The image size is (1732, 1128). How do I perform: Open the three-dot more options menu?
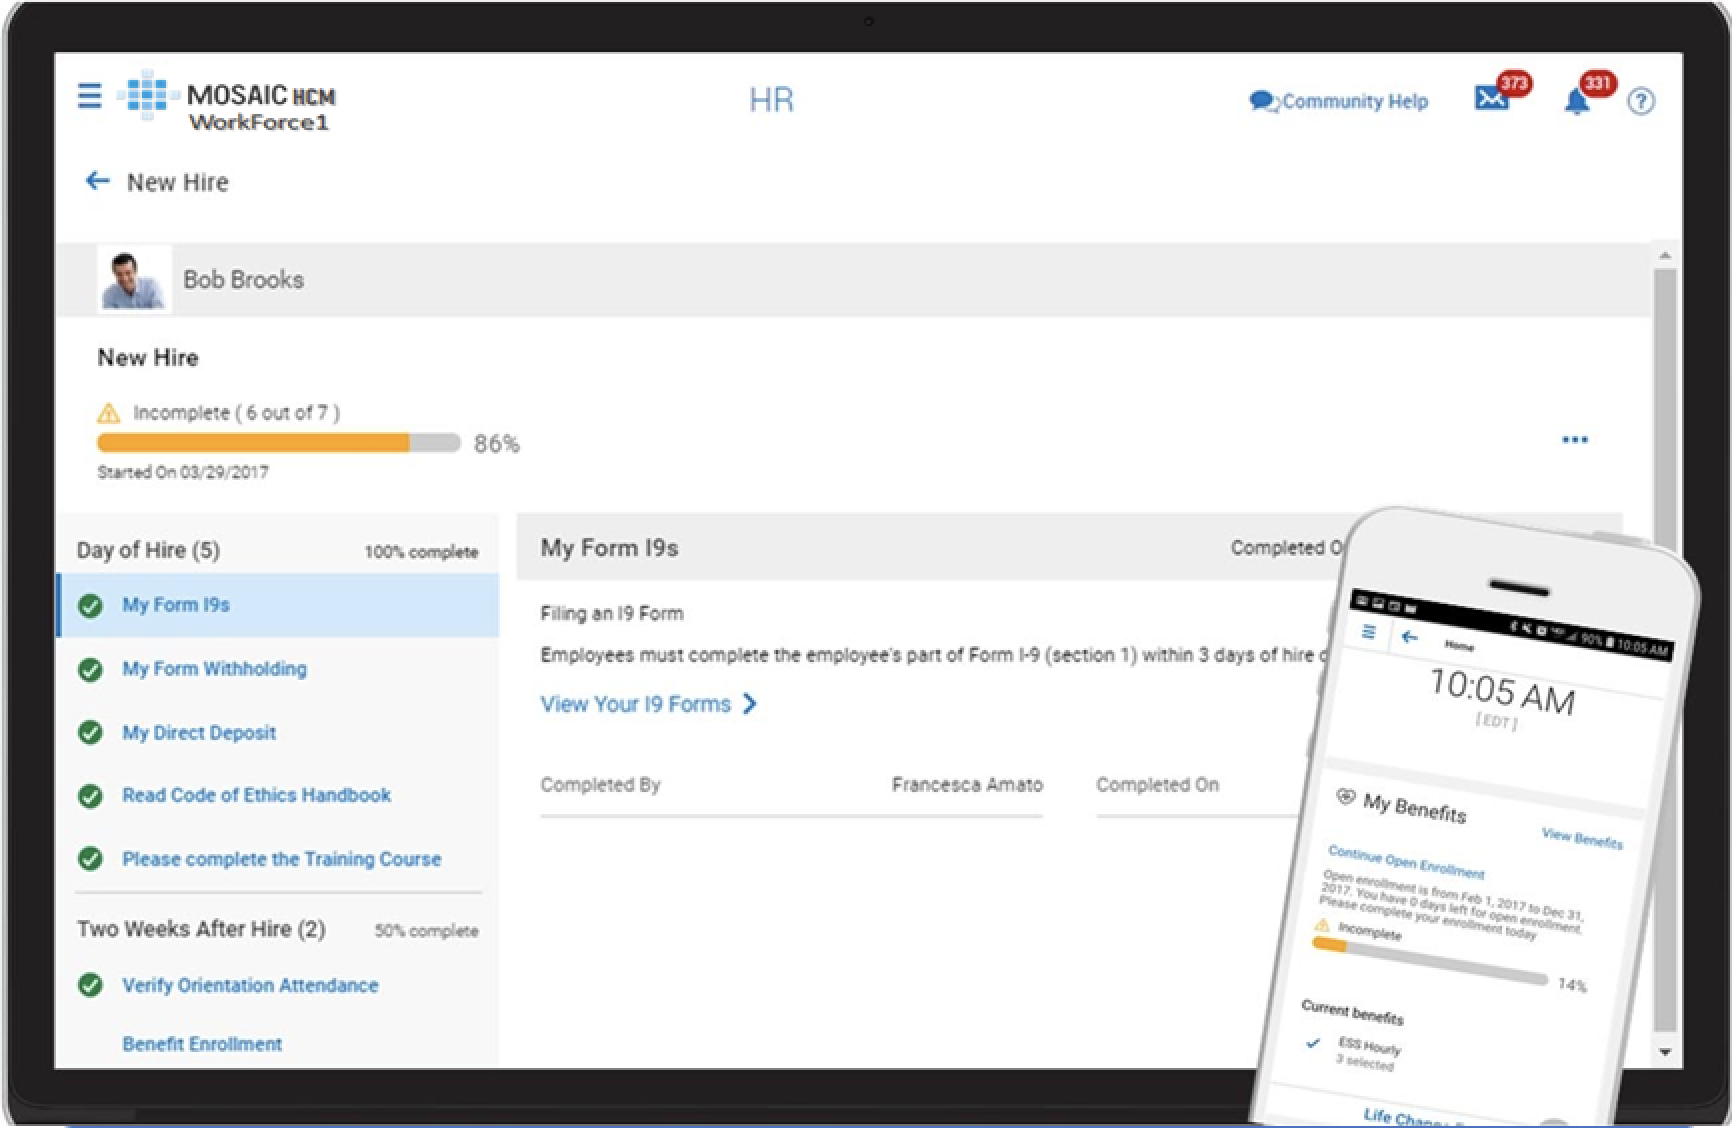pos(1574,440)
